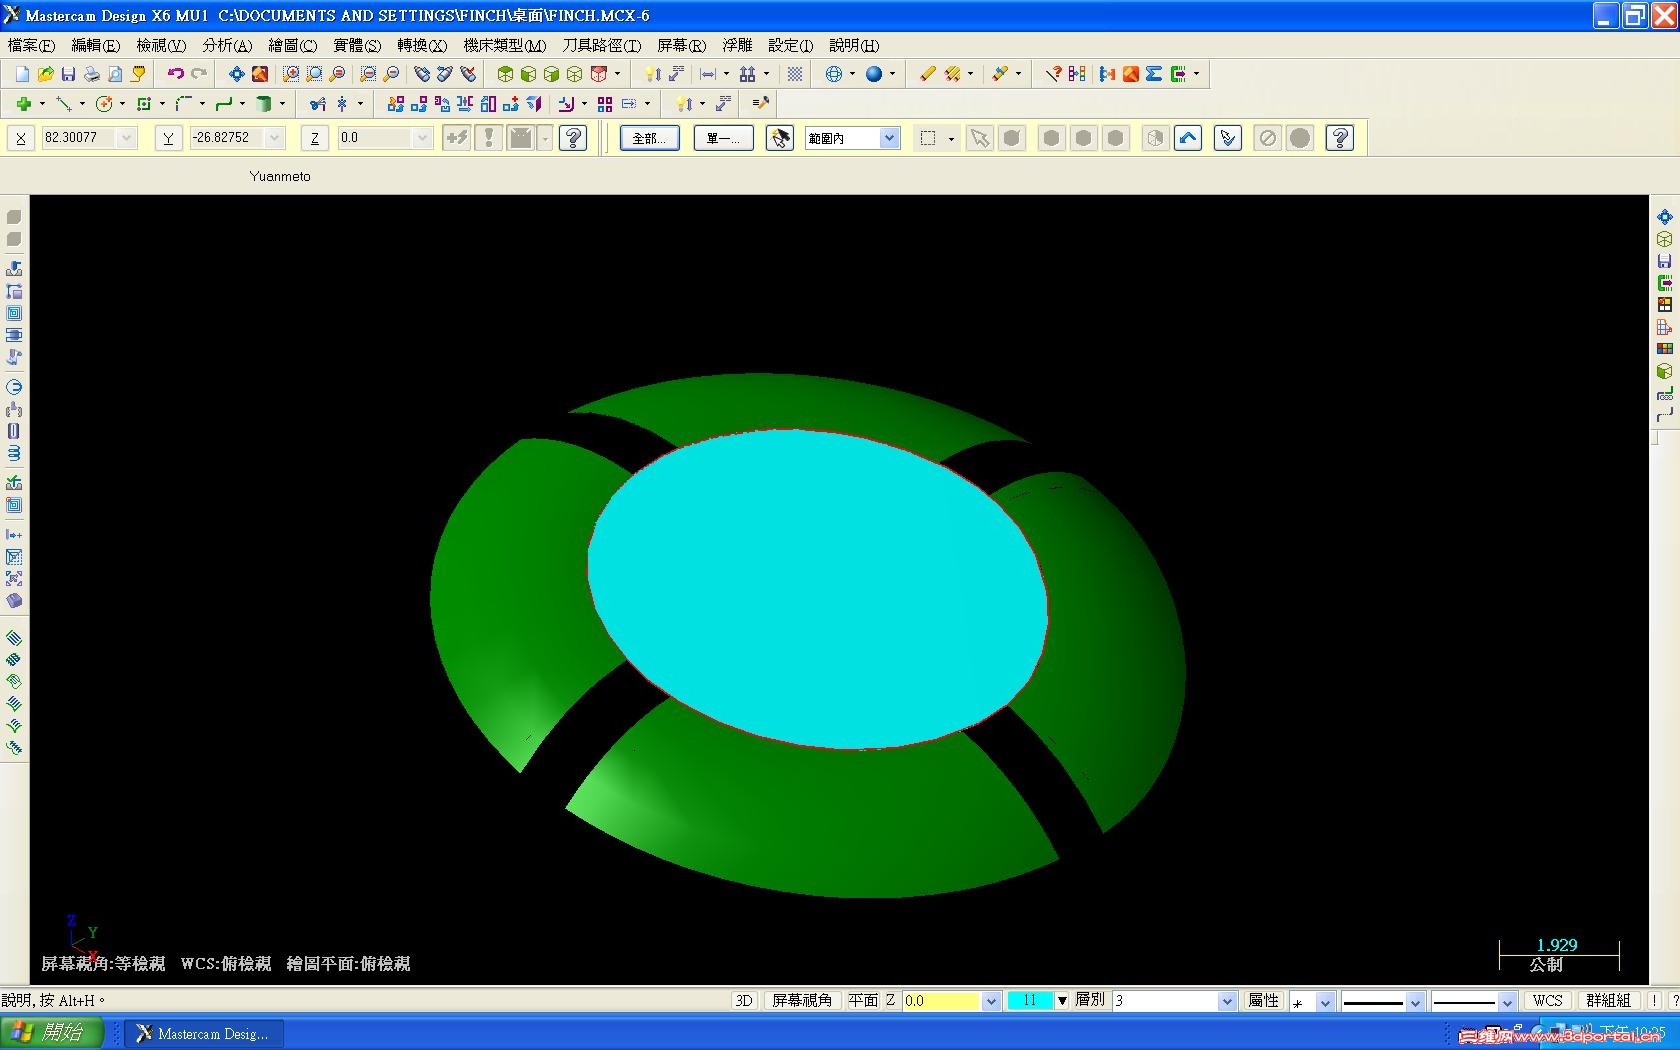Click the 屬性 attributes button
This screenshot has height=1050, width=1680.
coord(1263,1000)
